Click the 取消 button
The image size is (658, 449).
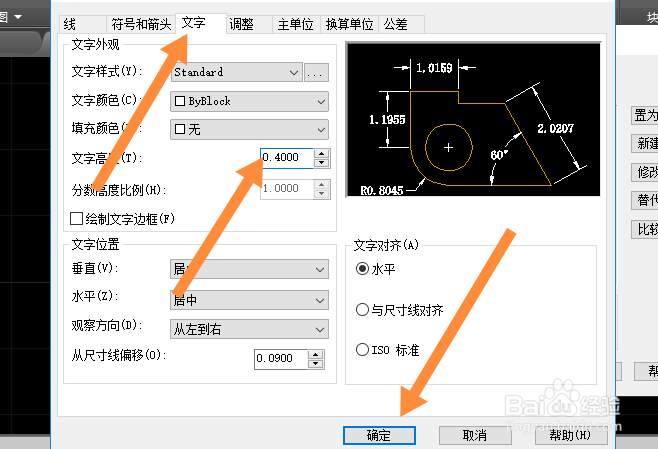475,436
